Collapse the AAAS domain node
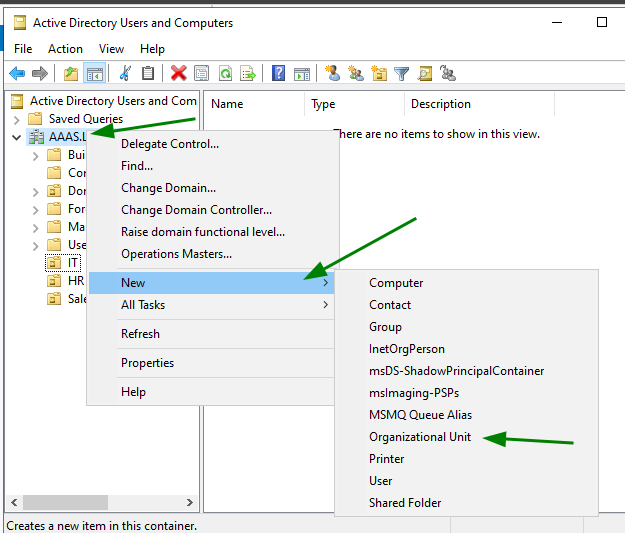625x533 pixels. pyautogui.click(x=16, y=138)
